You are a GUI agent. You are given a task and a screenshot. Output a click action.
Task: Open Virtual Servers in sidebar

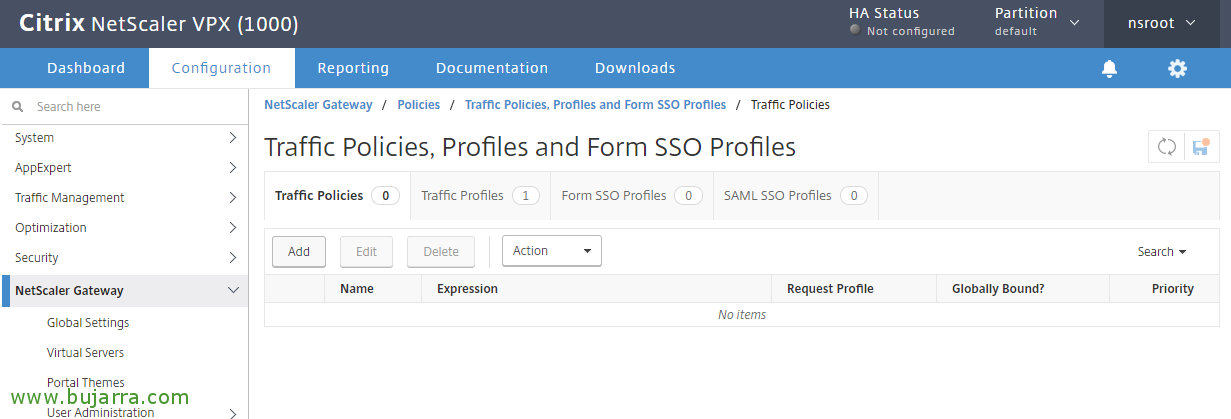click(85, 353)
